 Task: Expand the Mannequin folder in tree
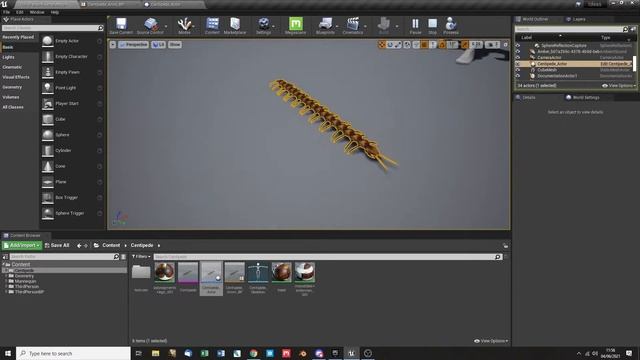point(7,281)
